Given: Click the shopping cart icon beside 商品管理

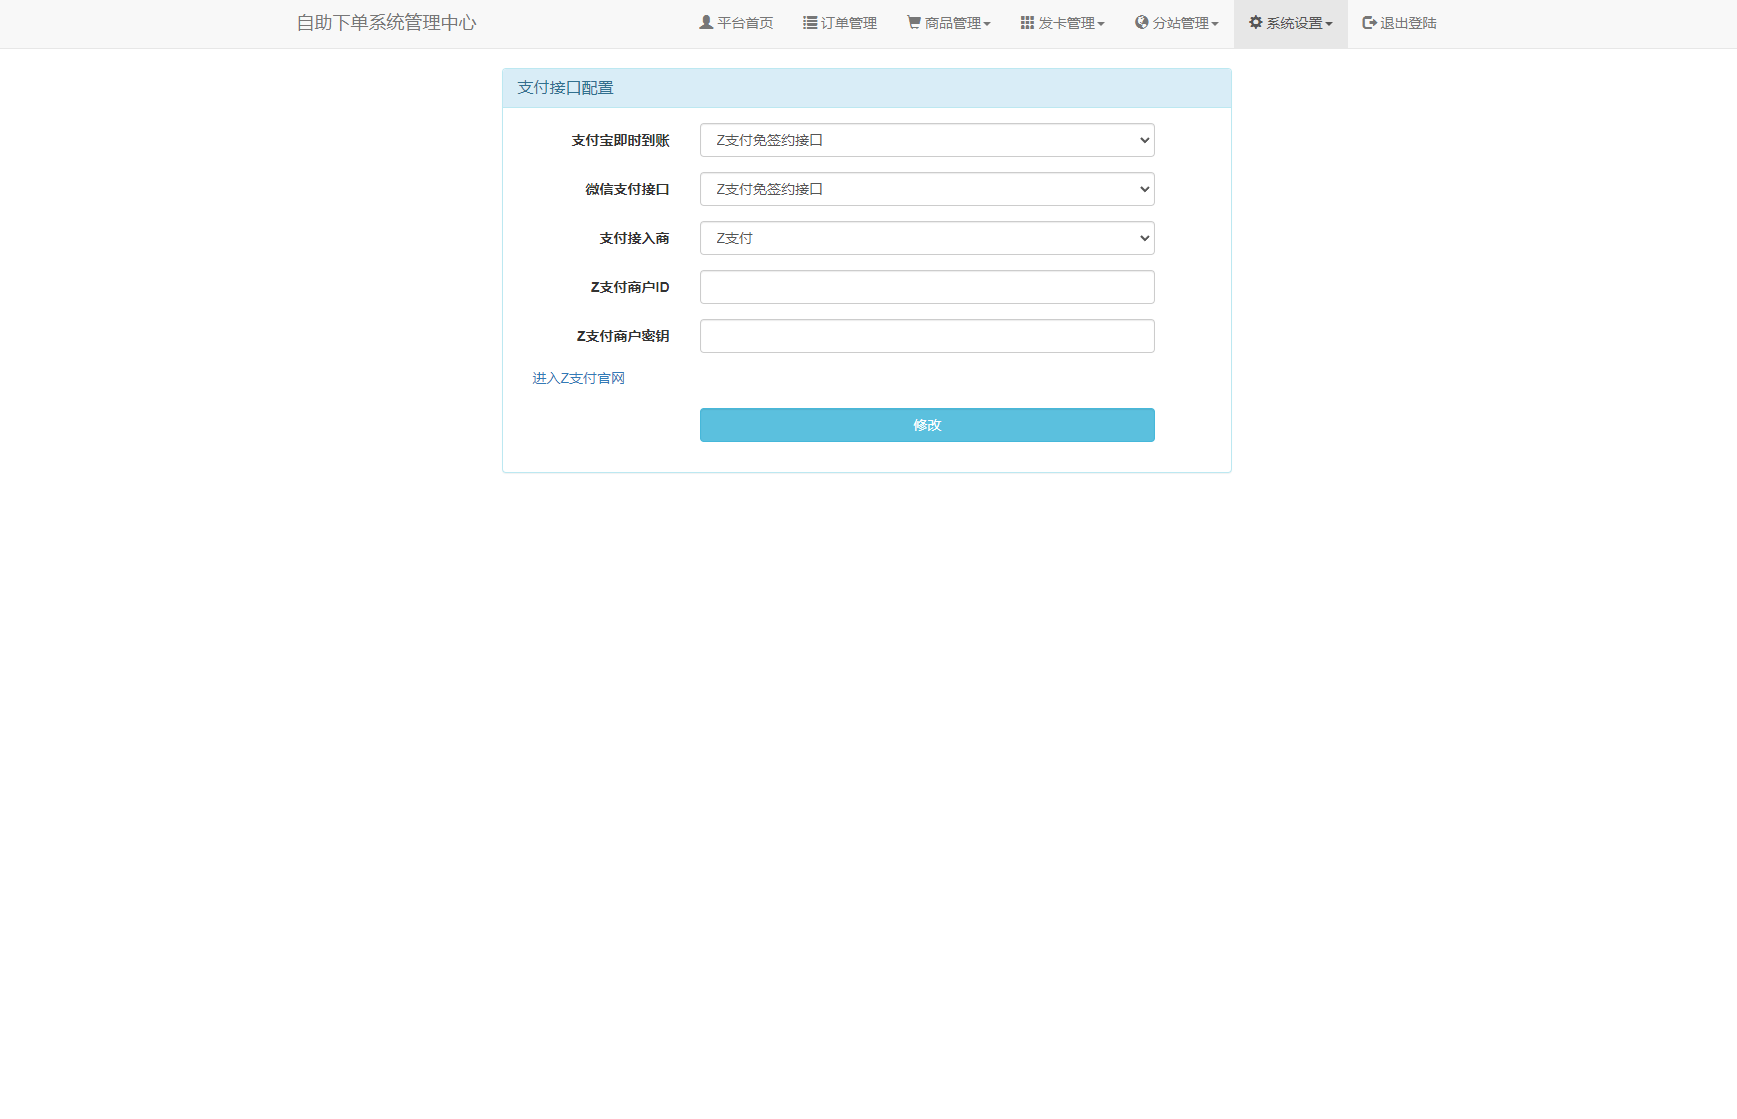Looking at the screenshot, I should 914,22.
